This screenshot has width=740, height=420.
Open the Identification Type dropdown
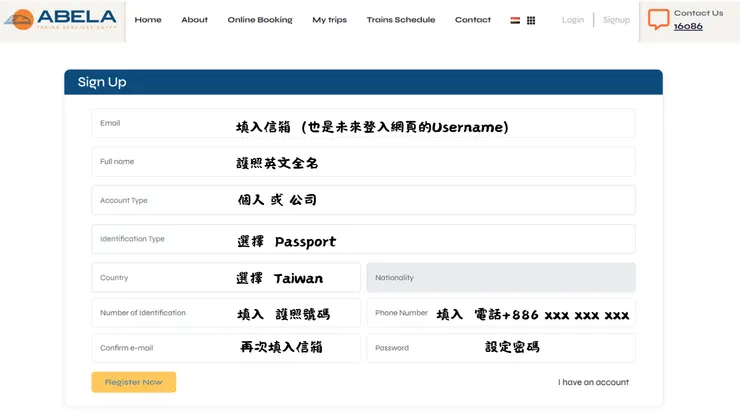point(363,239)
